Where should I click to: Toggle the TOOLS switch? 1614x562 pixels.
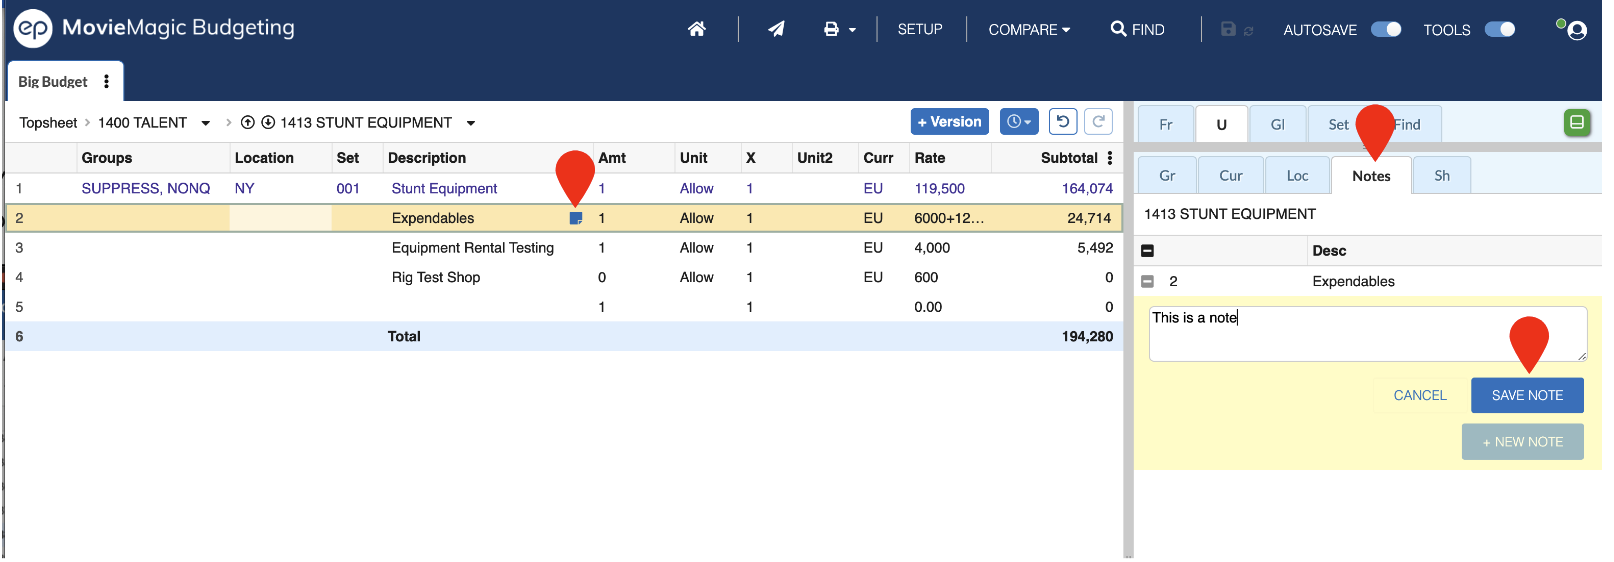pos(1500,29)
